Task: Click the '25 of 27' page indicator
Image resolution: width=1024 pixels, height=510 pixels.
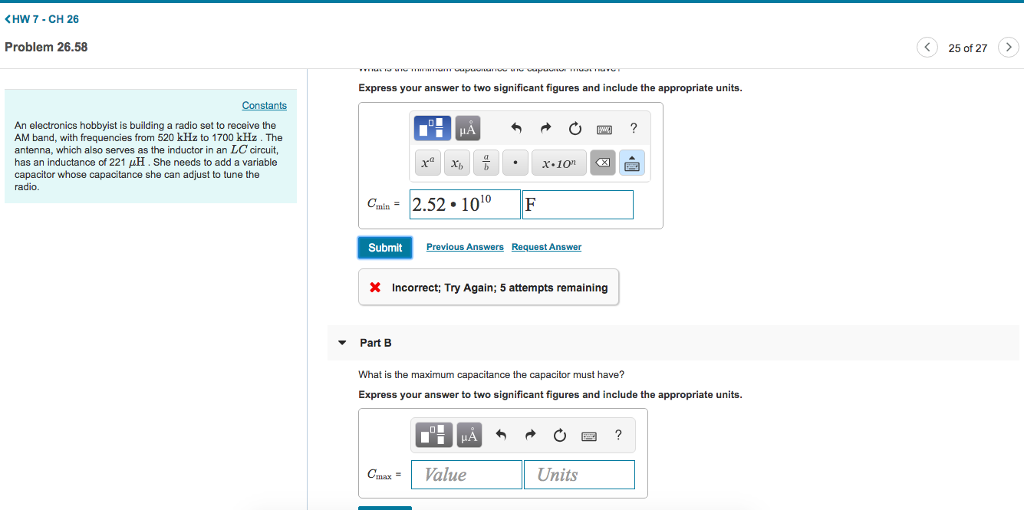Action: tap(968, 48)
